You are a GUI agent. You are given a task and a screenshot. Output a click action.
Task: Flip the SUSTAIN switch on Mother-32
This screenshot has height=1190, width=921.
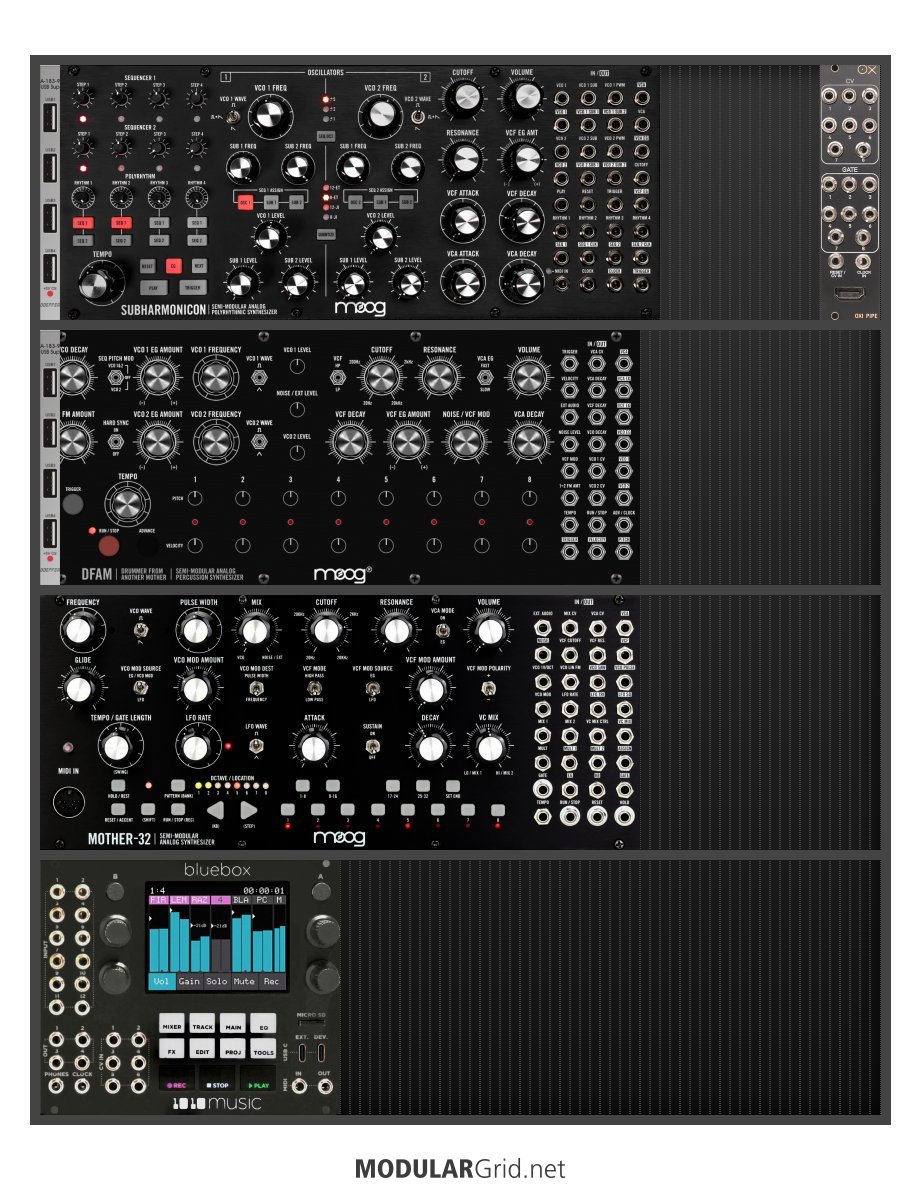[x=372, y=746]
